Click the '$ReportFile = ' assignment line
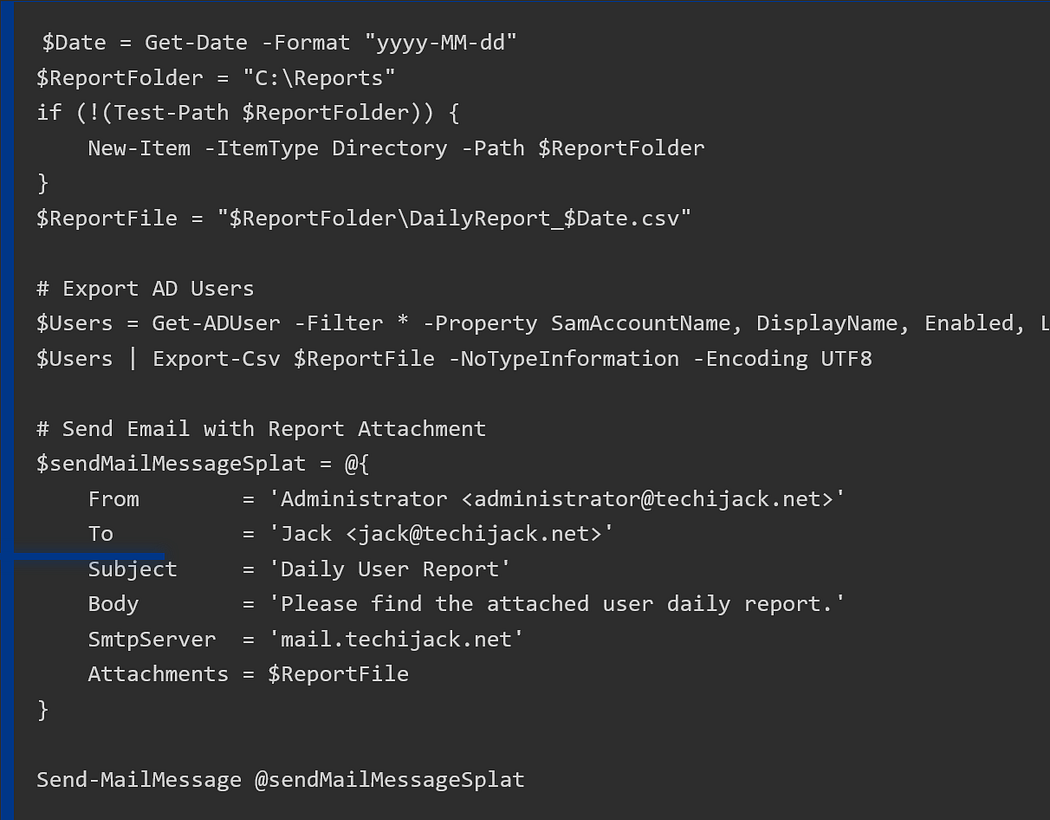This screenshot has width=1050, height=820. click(364, 218)
